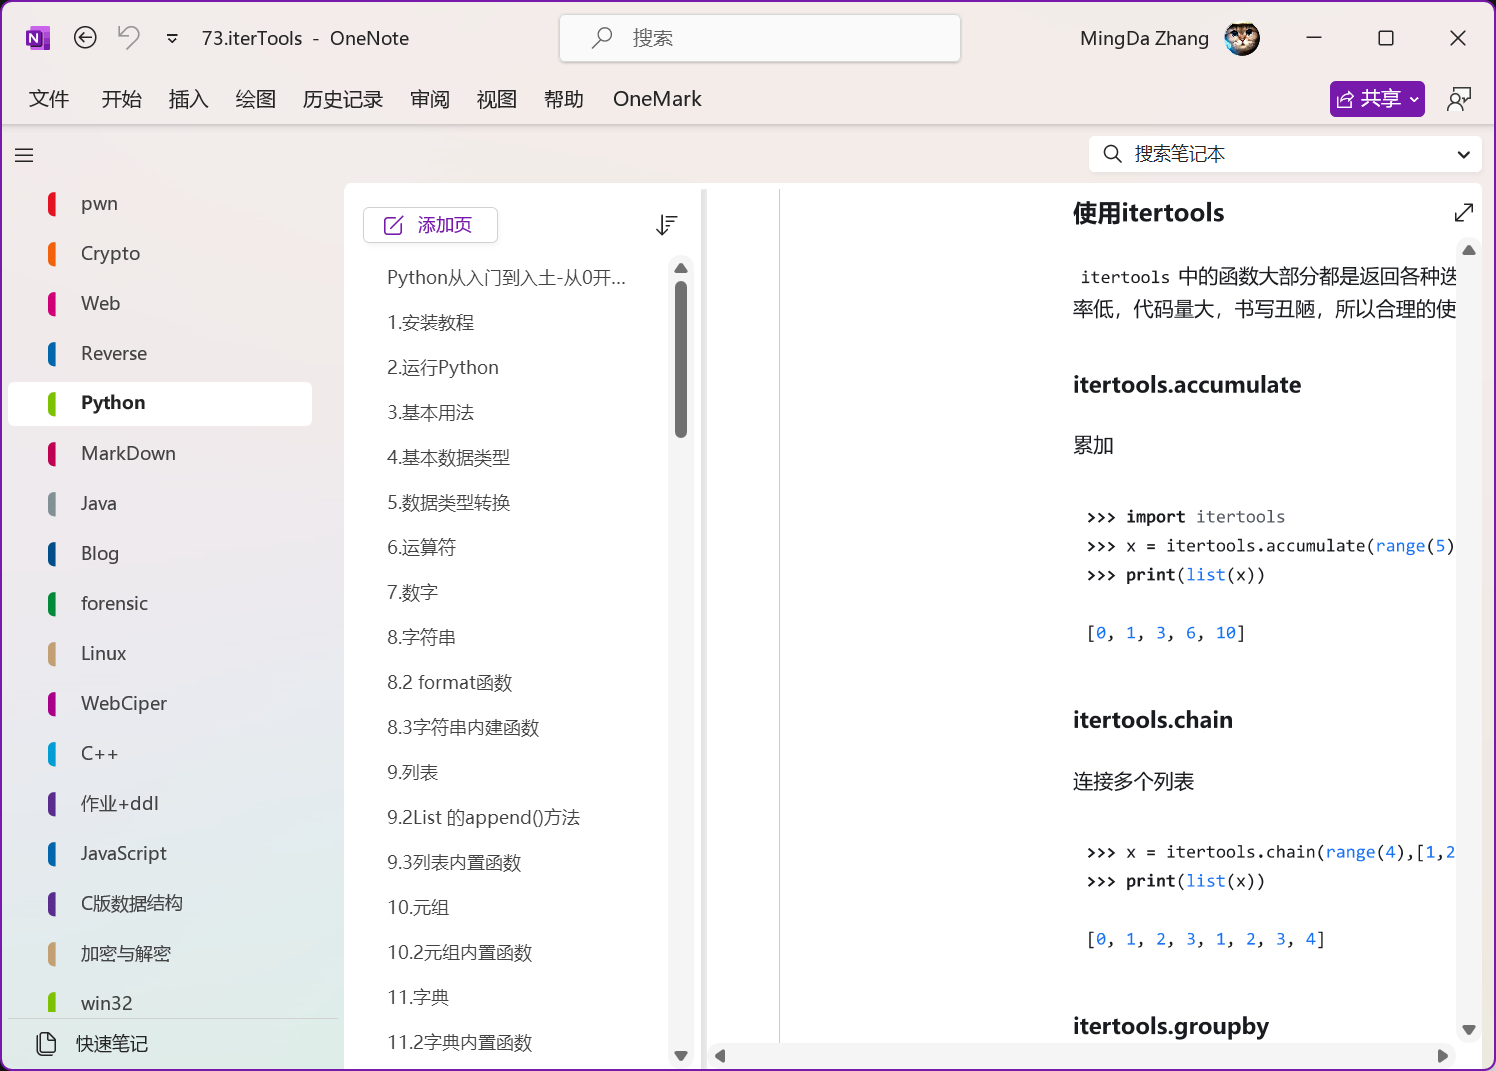Click the user account avatar picture
The width and height of the screenshot is (1496, 1071).
click(x=1242, y=39)
